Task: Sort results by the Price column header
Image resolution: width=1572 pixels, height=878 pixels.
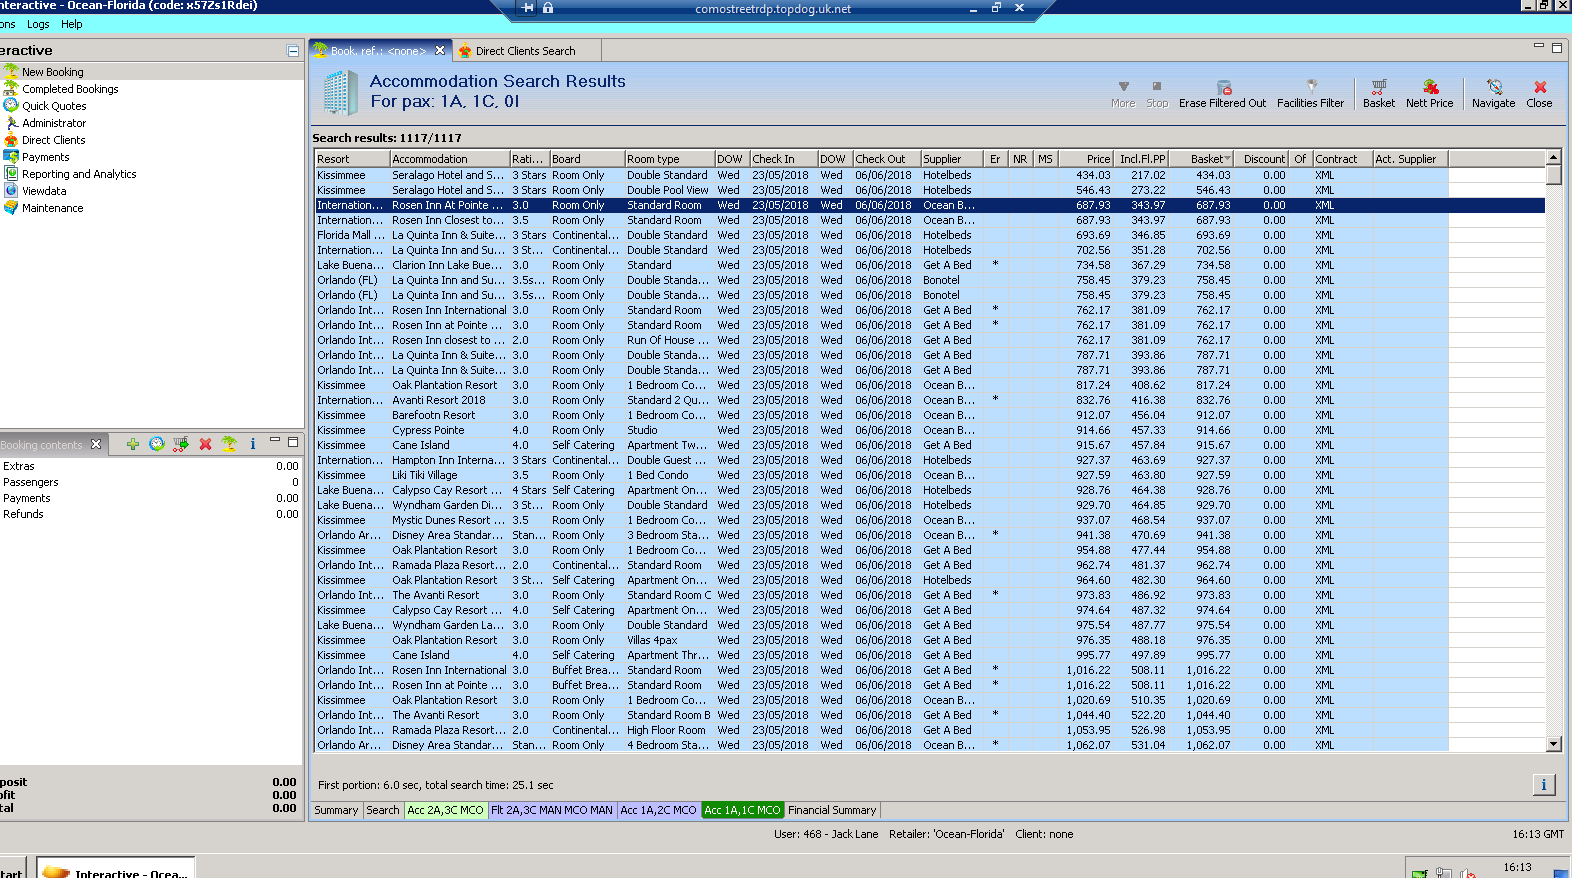Action: coord(1084,159)
